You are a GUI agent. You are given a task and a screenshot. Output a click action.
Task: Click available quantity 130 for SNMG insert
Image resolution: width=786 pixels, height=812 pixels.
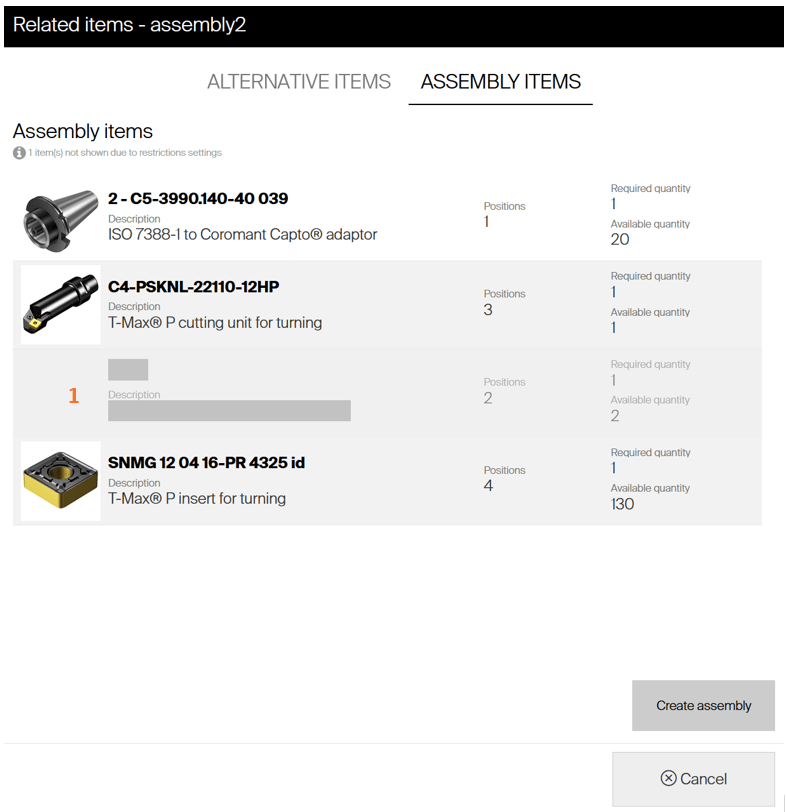[x=622, y=504]
